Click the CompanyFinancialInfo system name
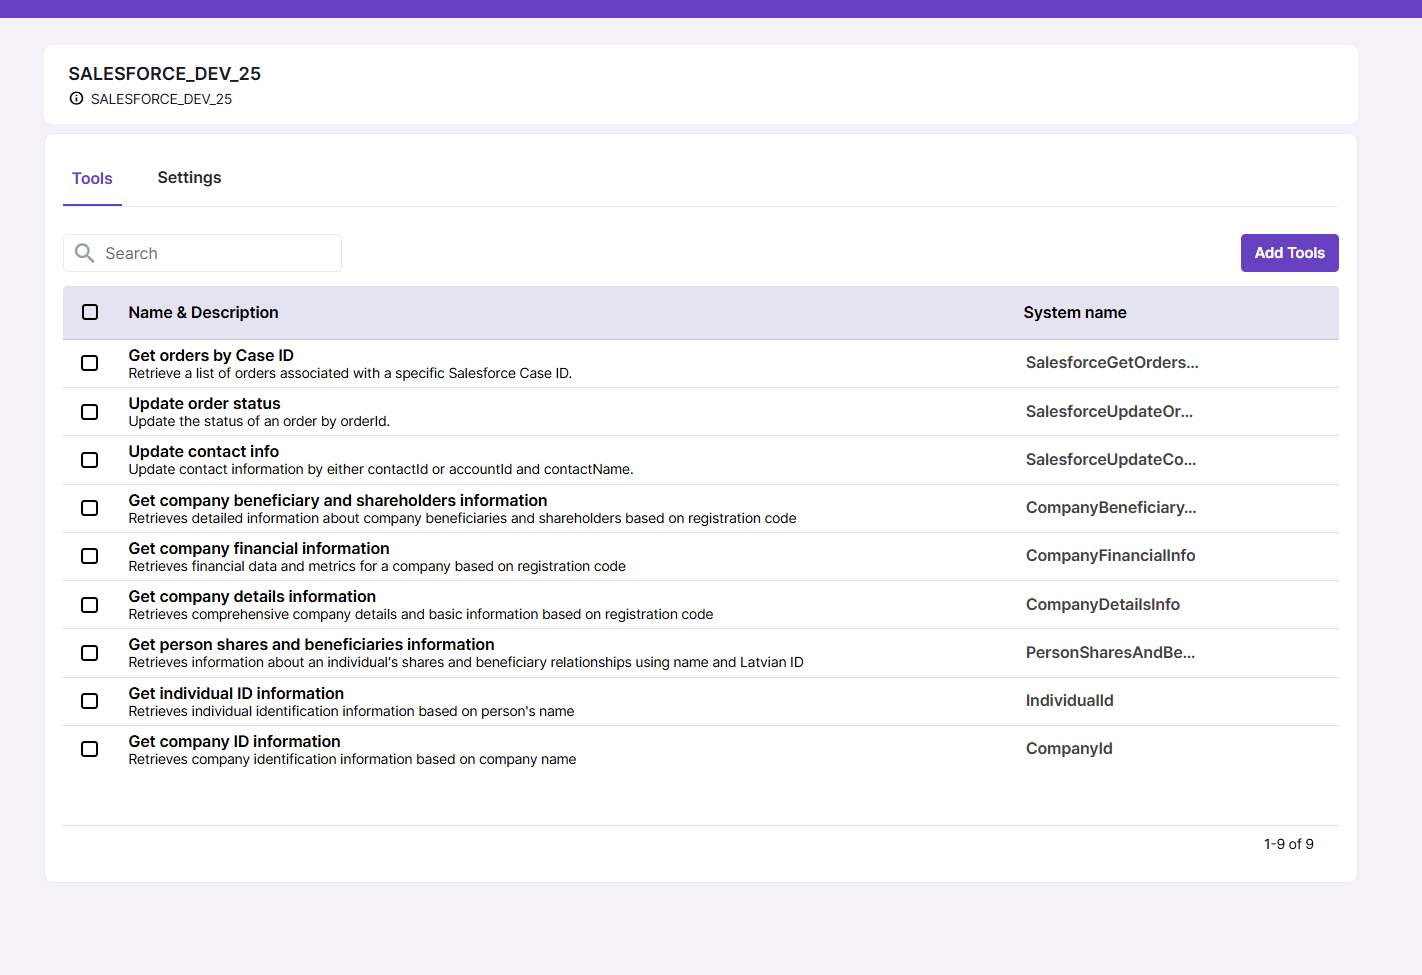The width and height of the screenshot is (1422, 975). [1110, 556]
